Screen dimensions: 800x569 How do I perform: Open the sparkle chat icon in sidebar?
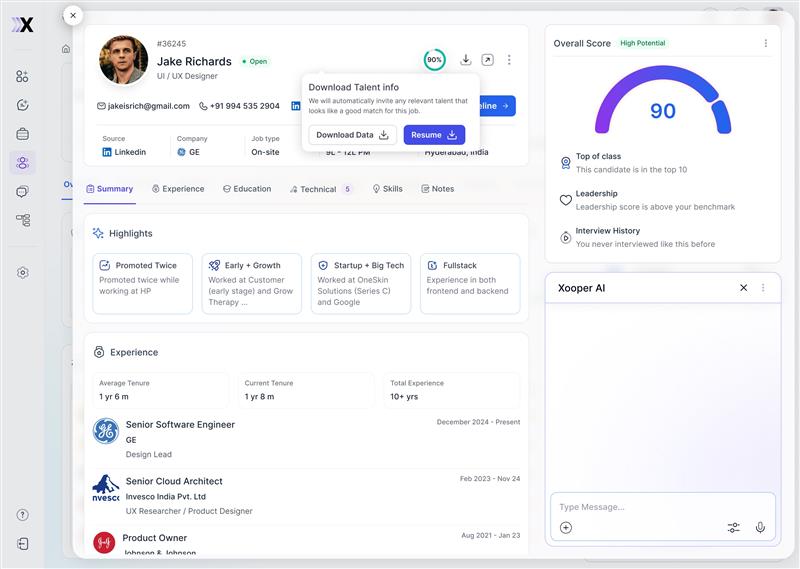[22, 105]
